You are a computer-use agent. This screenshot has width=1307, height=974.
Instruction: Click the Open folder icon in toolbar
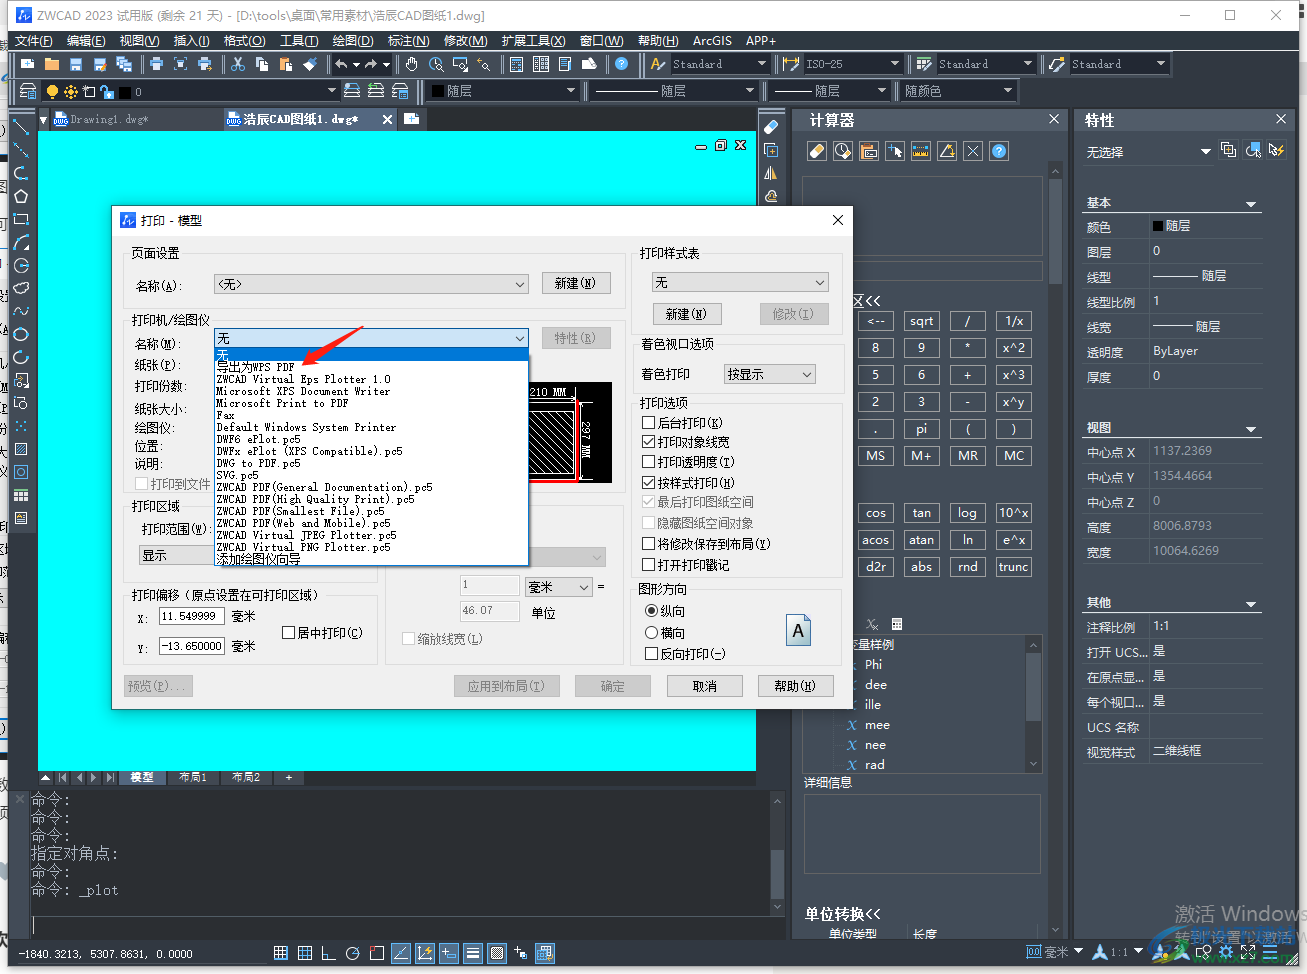(x=51, y=64)
